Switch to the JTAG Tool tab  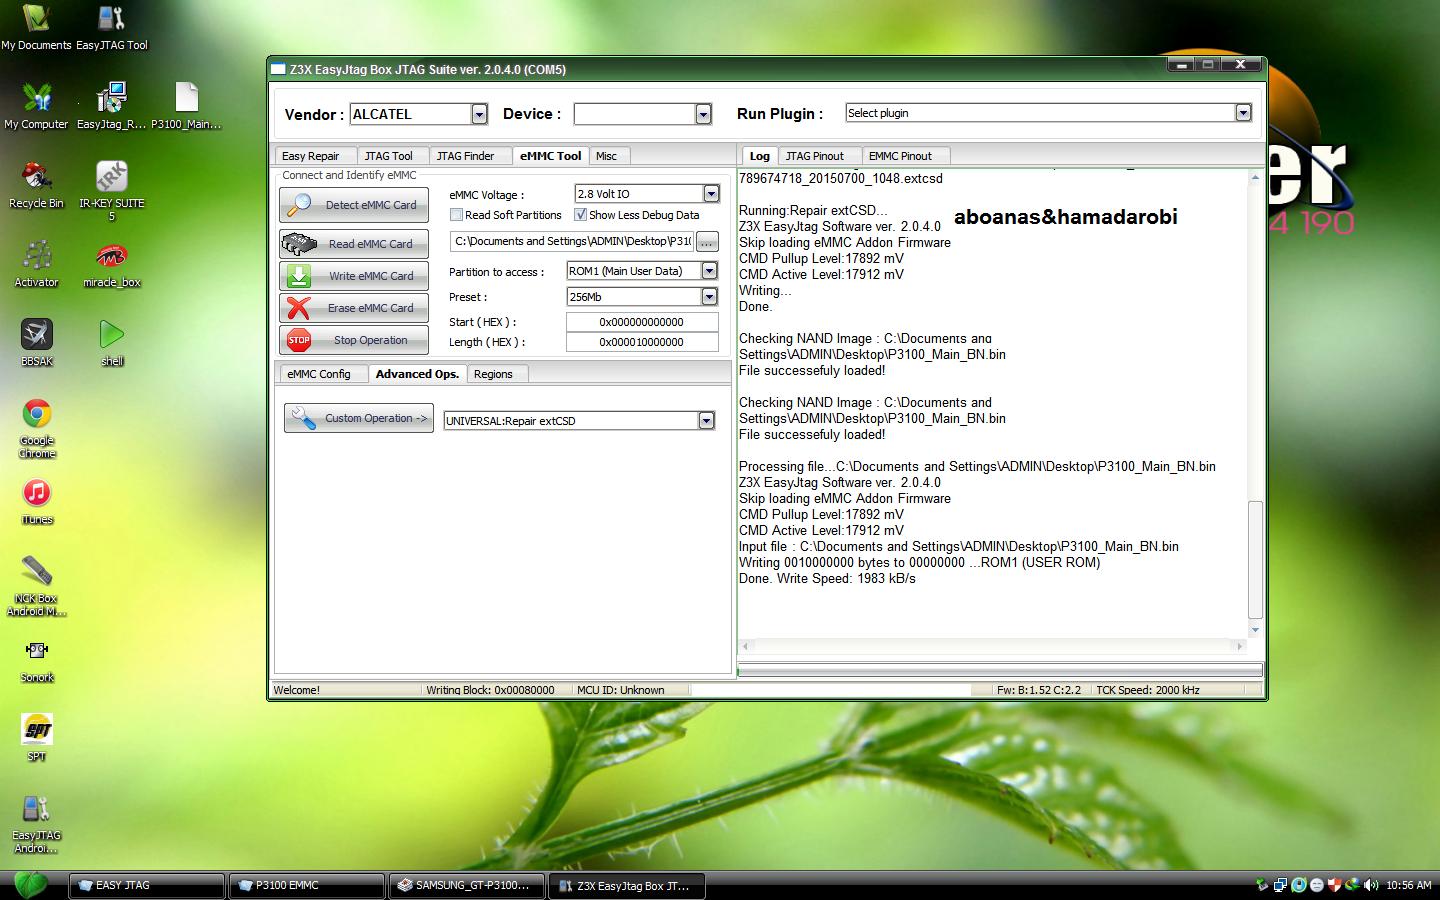[x=391, y=156]
